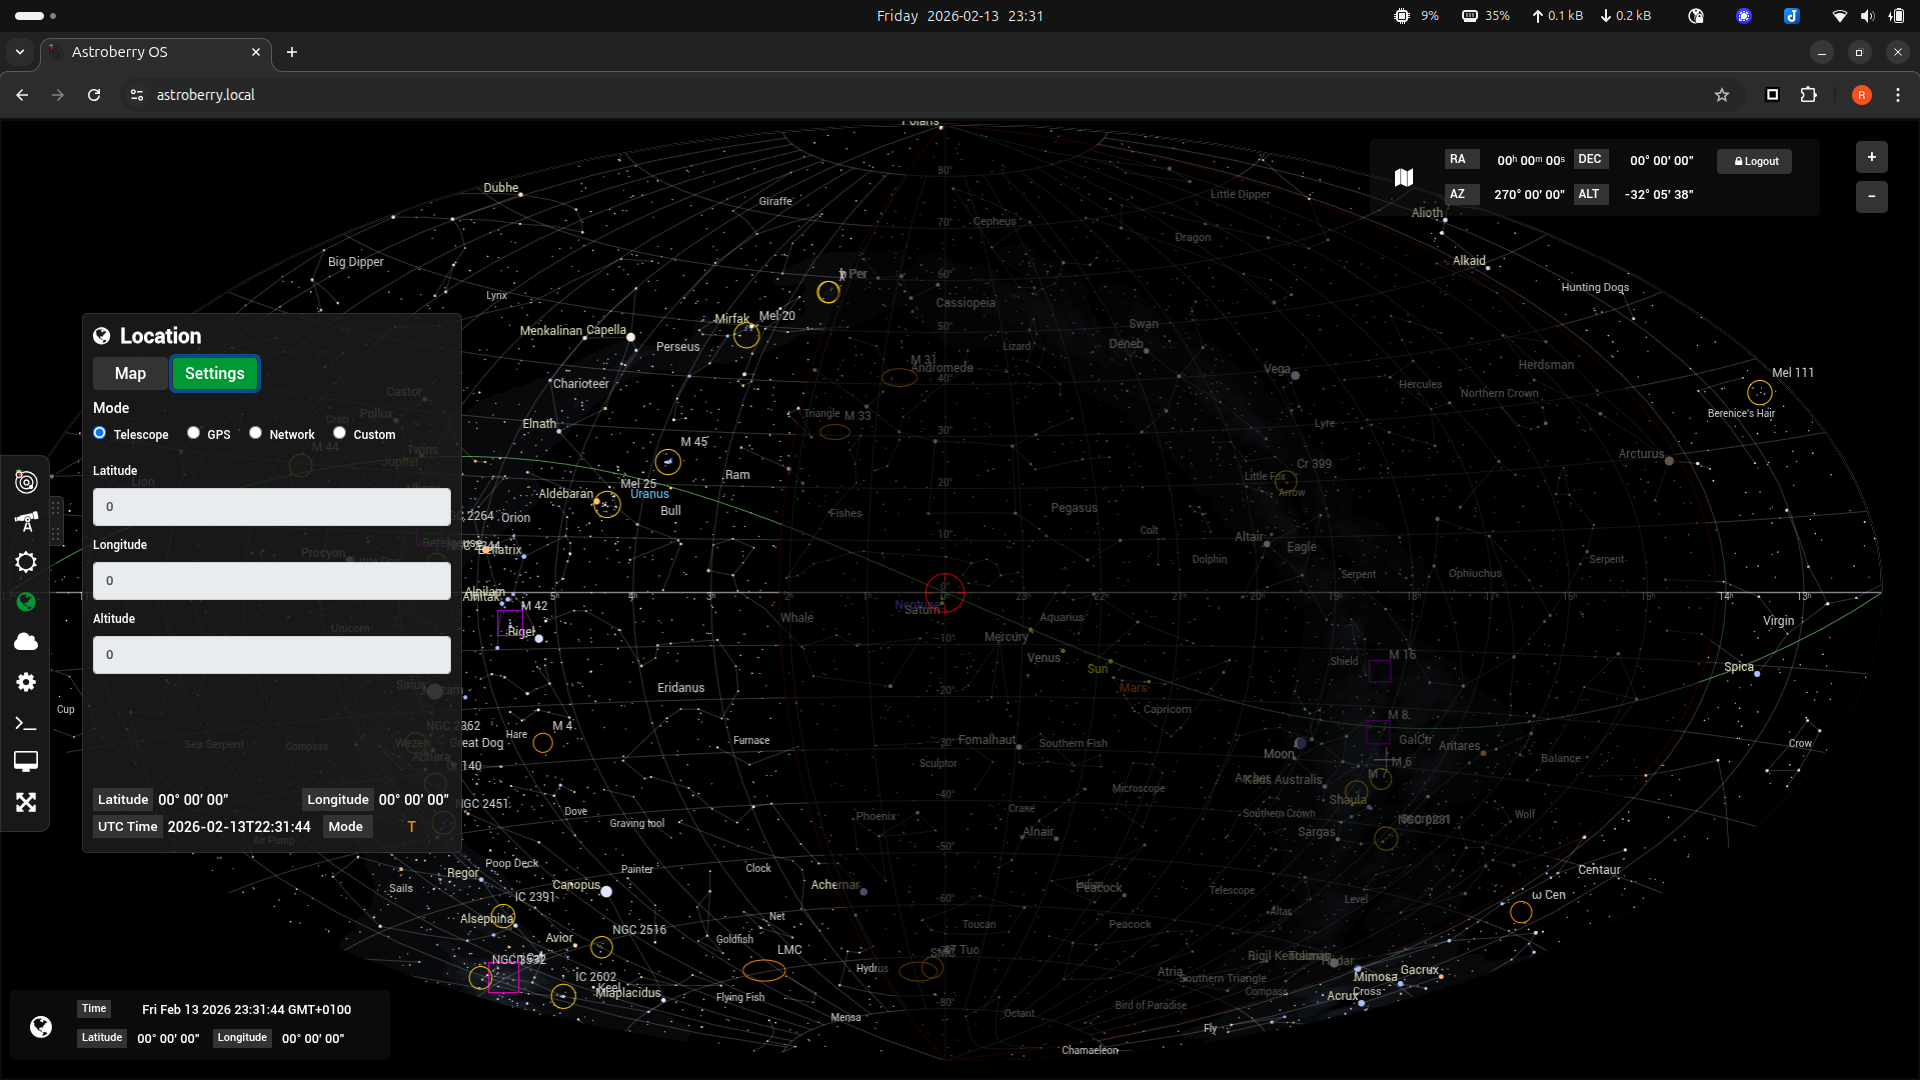Open browser tab search dropdown arrow
Viewport: 1920px width, 1080px height.
(x=20, y=52)
